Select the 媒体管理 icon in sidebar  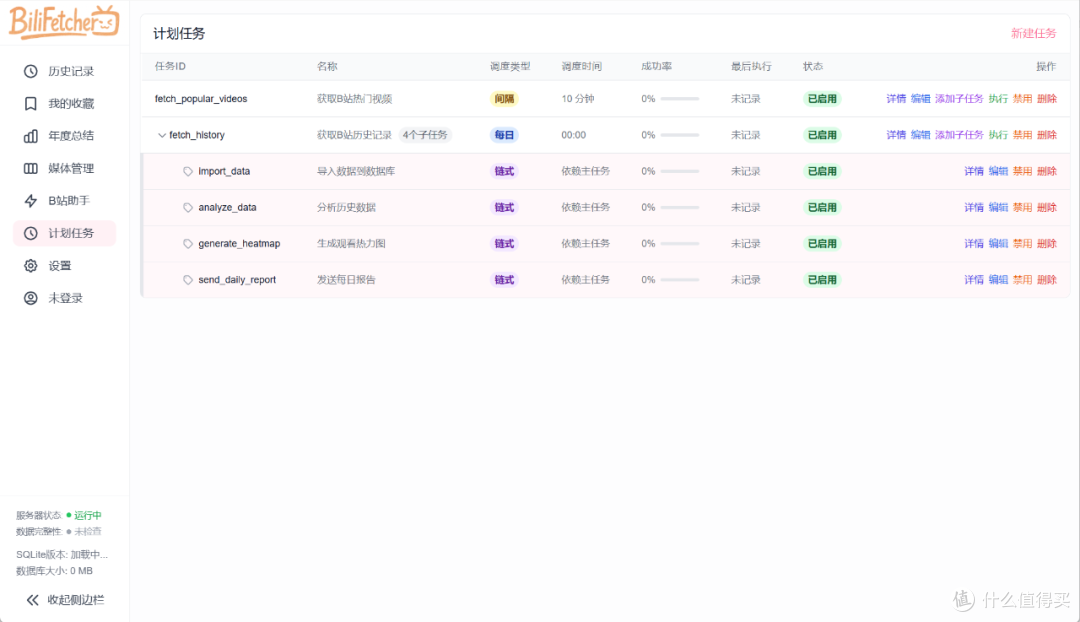30,168
